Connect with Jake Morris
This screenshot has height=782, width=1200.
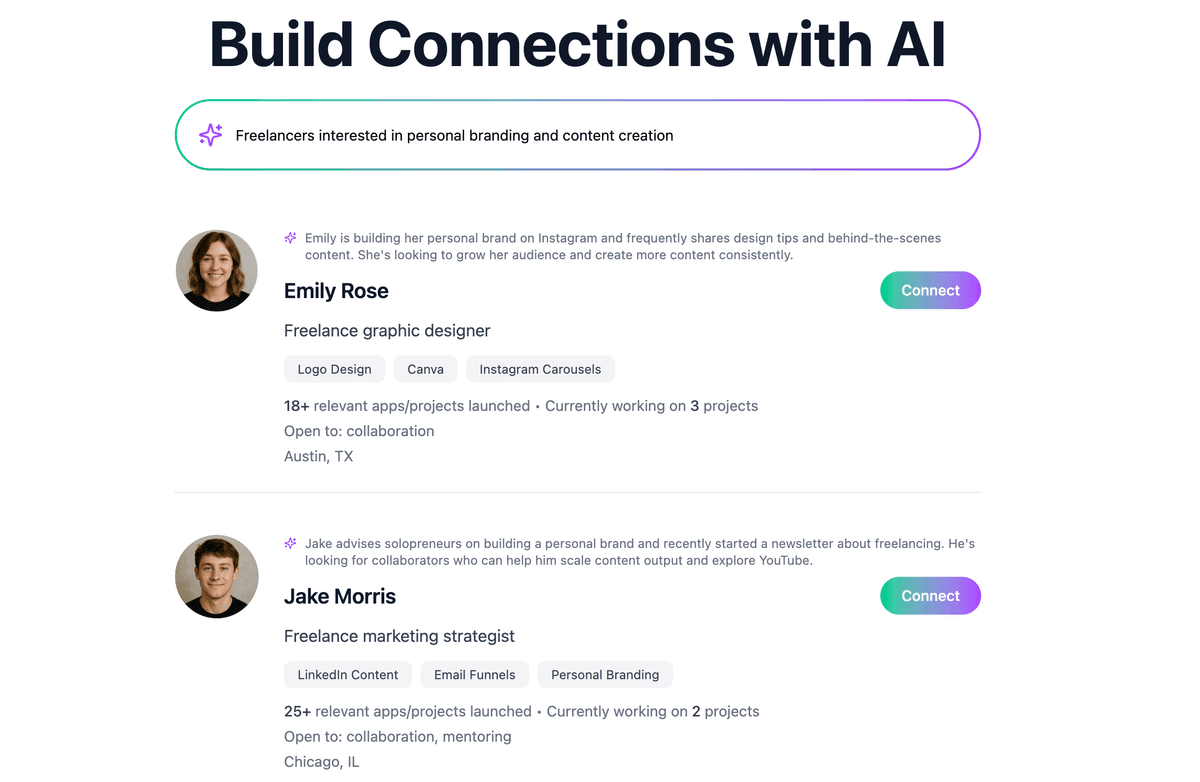click(930, 596)
